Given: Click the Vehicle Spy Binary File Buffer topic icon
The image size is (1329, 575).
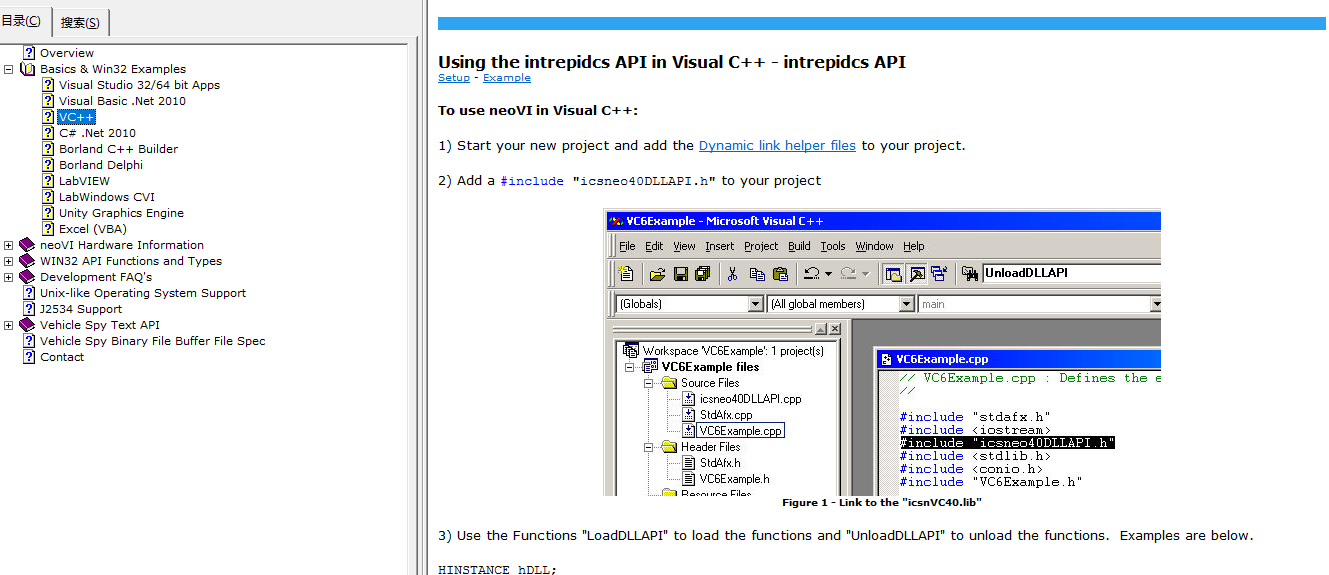Looking at the screenshot, I should pos(30,341).
